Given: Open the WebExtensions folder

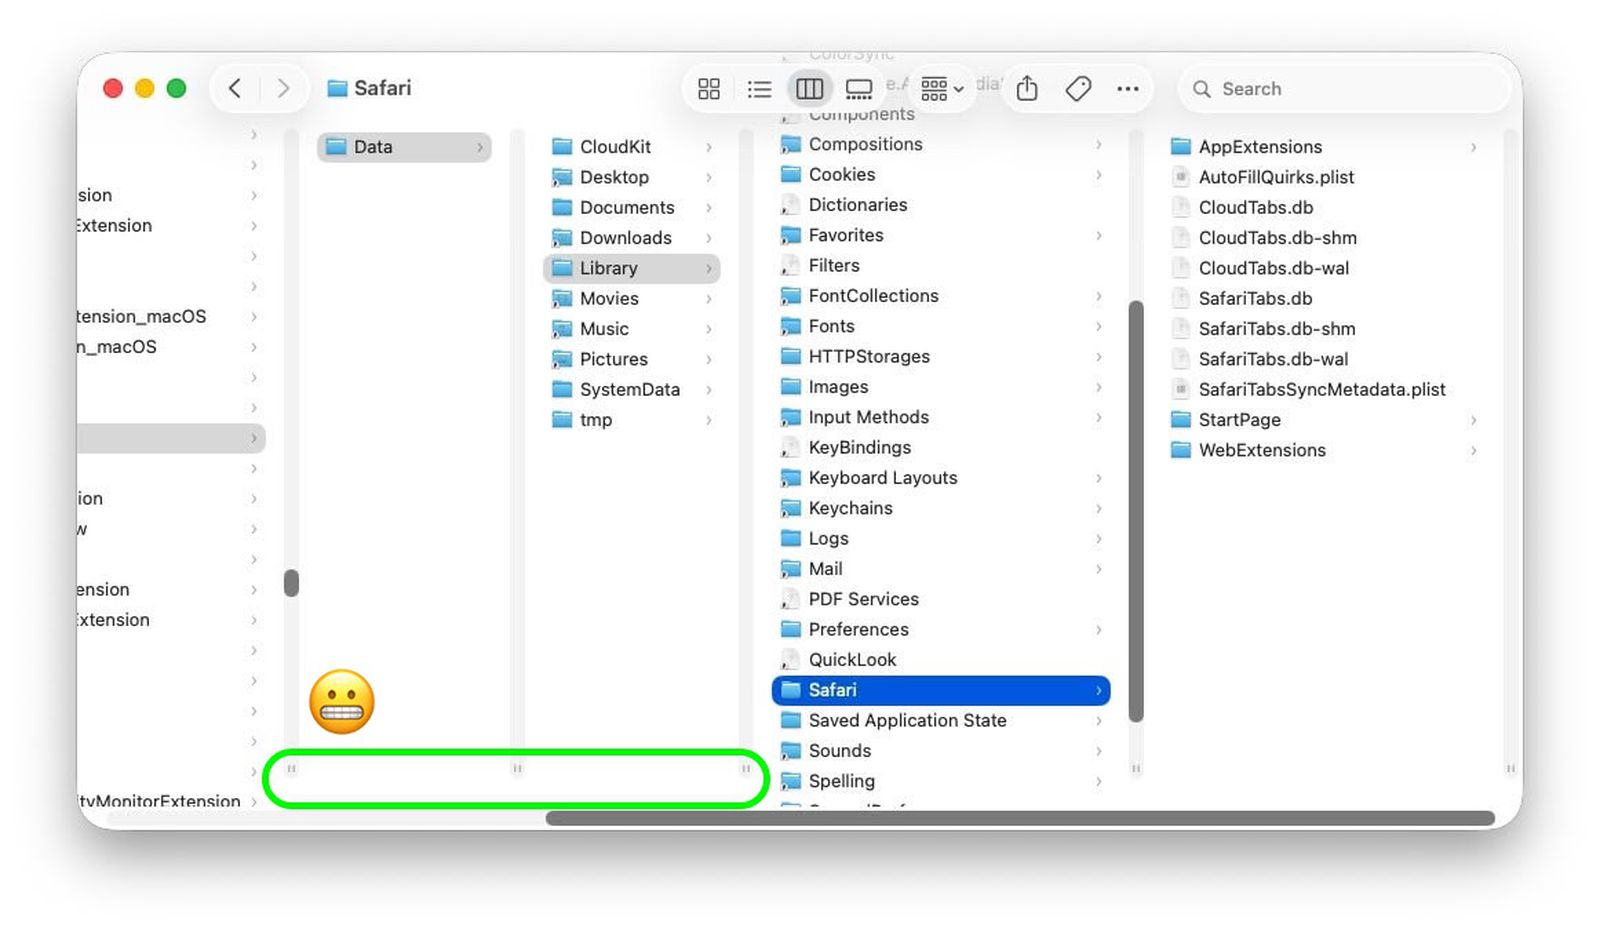Looking at the screenshot, I should coord(1262,450).
